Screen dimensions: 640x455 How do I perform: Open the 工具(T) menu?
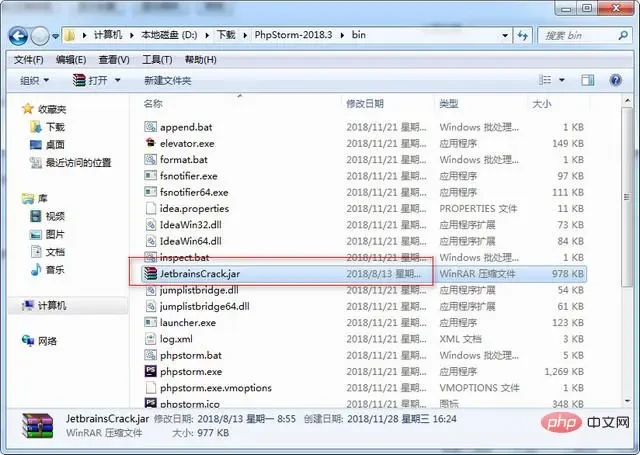(x=159, y=59)
